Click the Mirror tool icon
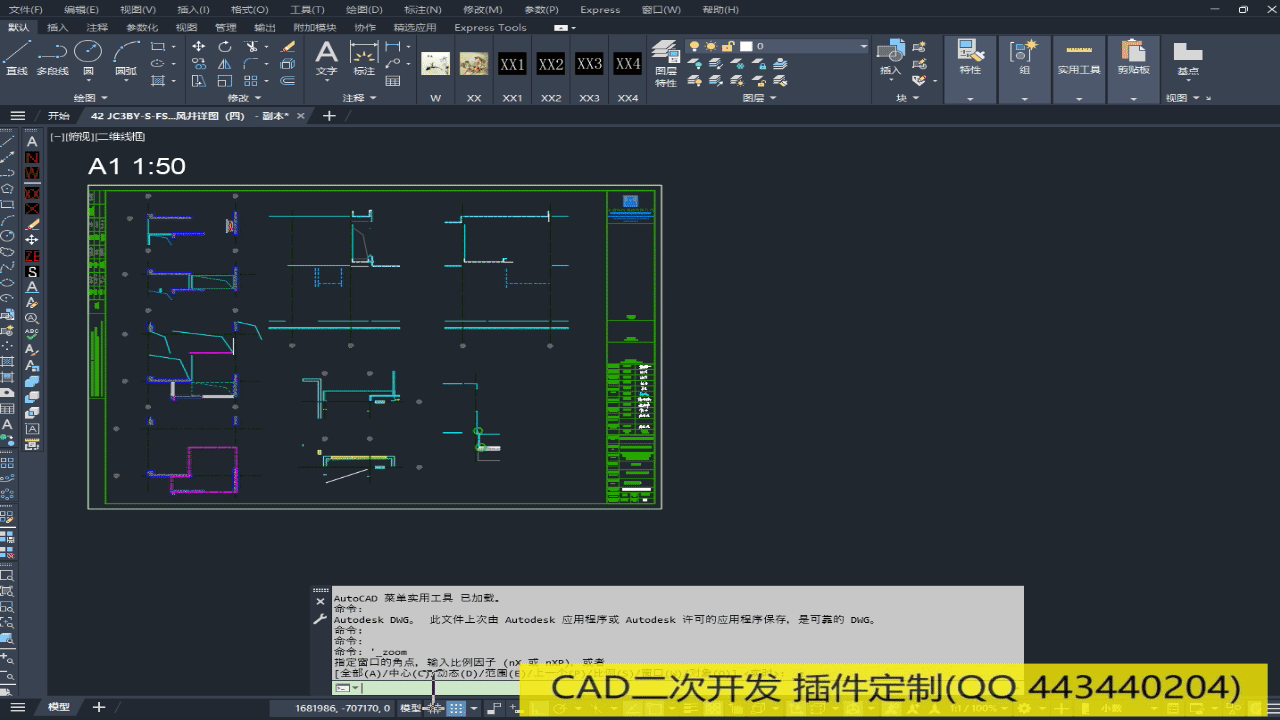The height and width of the screenshot is (720, 1280). 225,64
